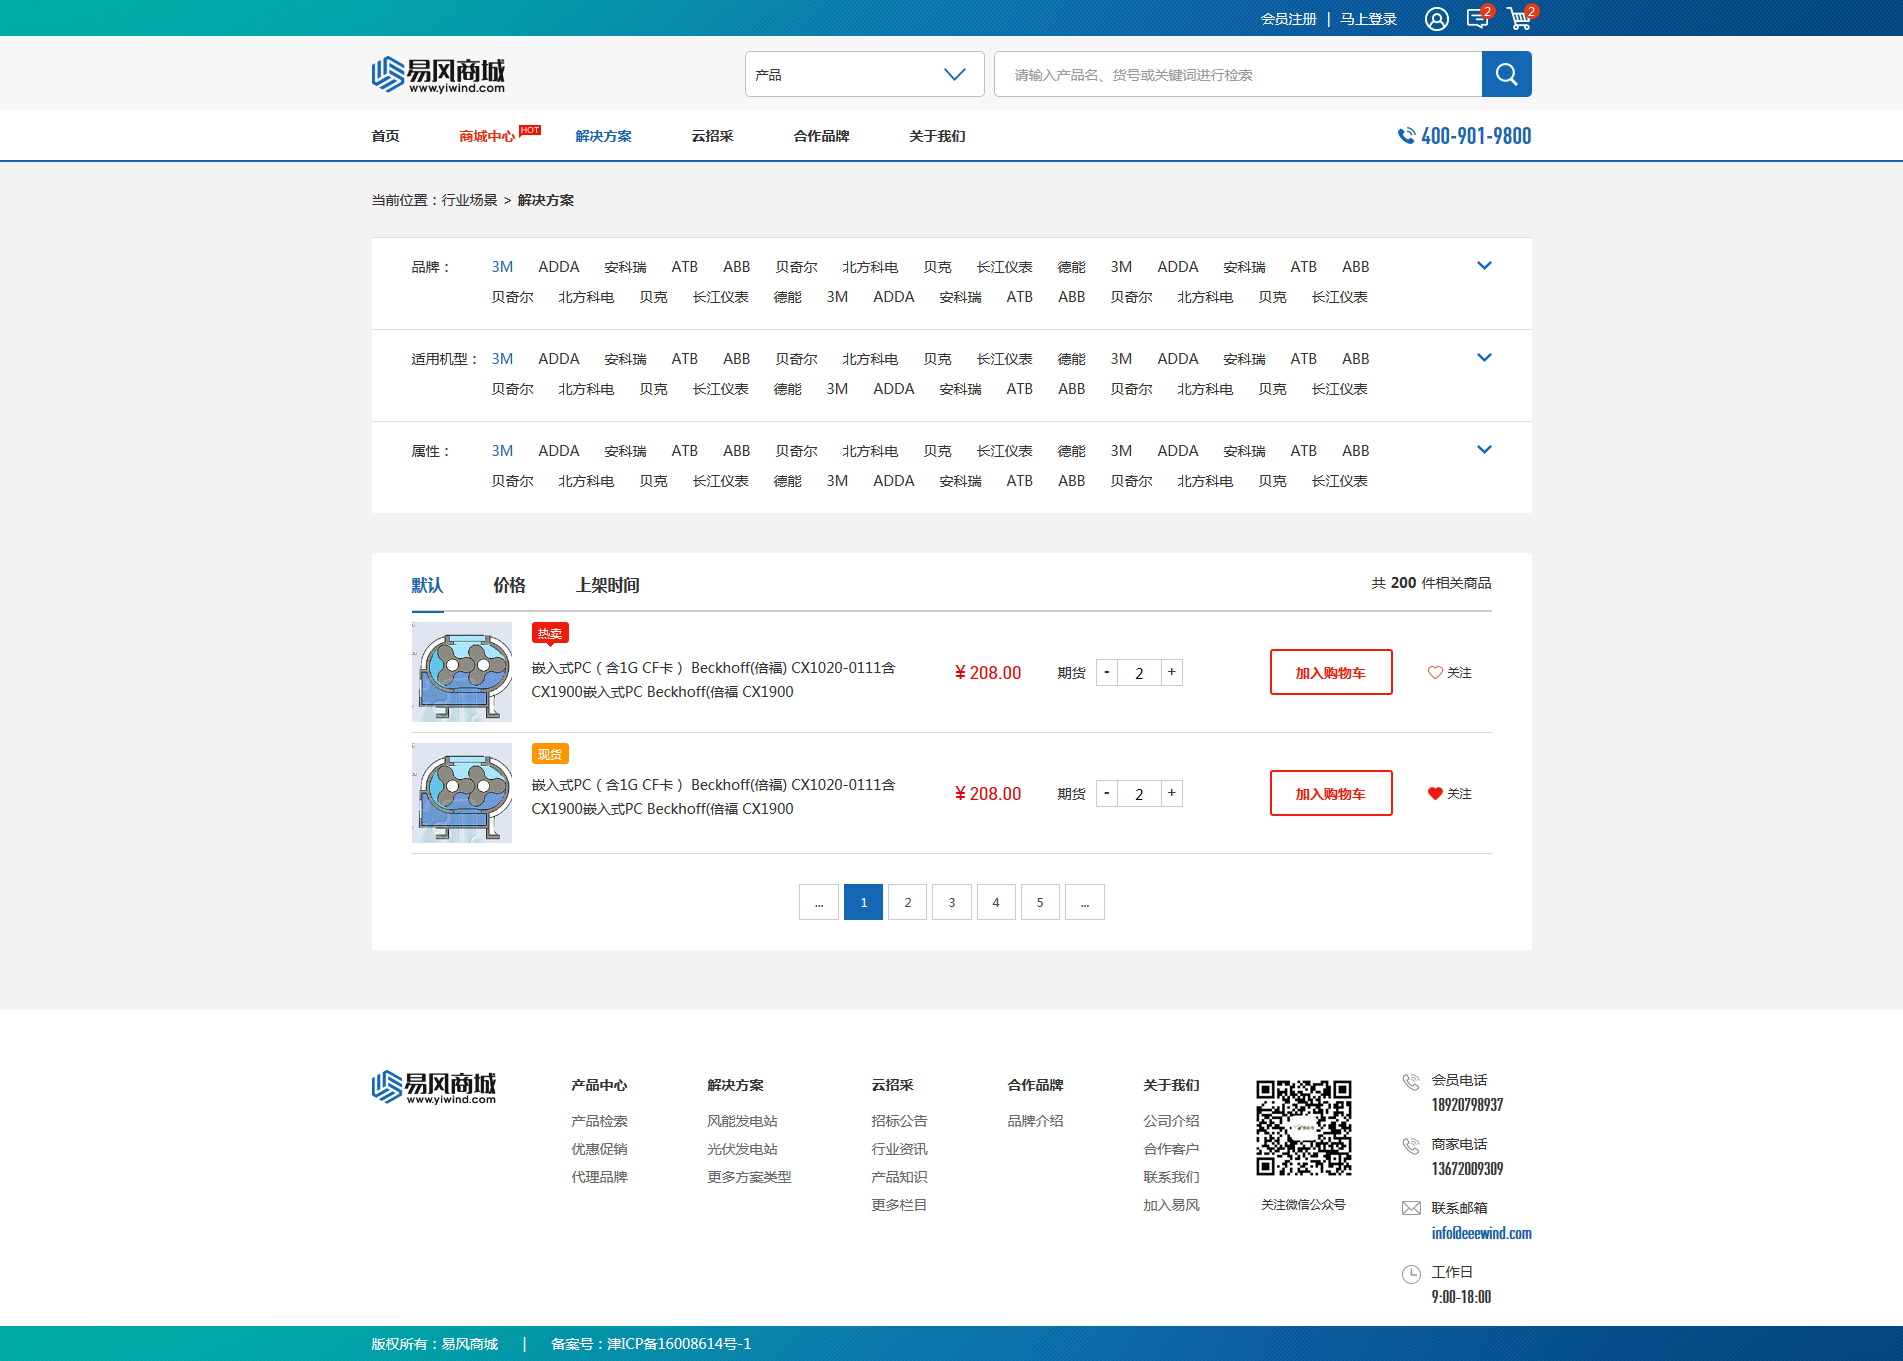Screen dimensions: 1903x1361
Task: Click the QR code image in footer
Action: (x=1303, y=1127)
